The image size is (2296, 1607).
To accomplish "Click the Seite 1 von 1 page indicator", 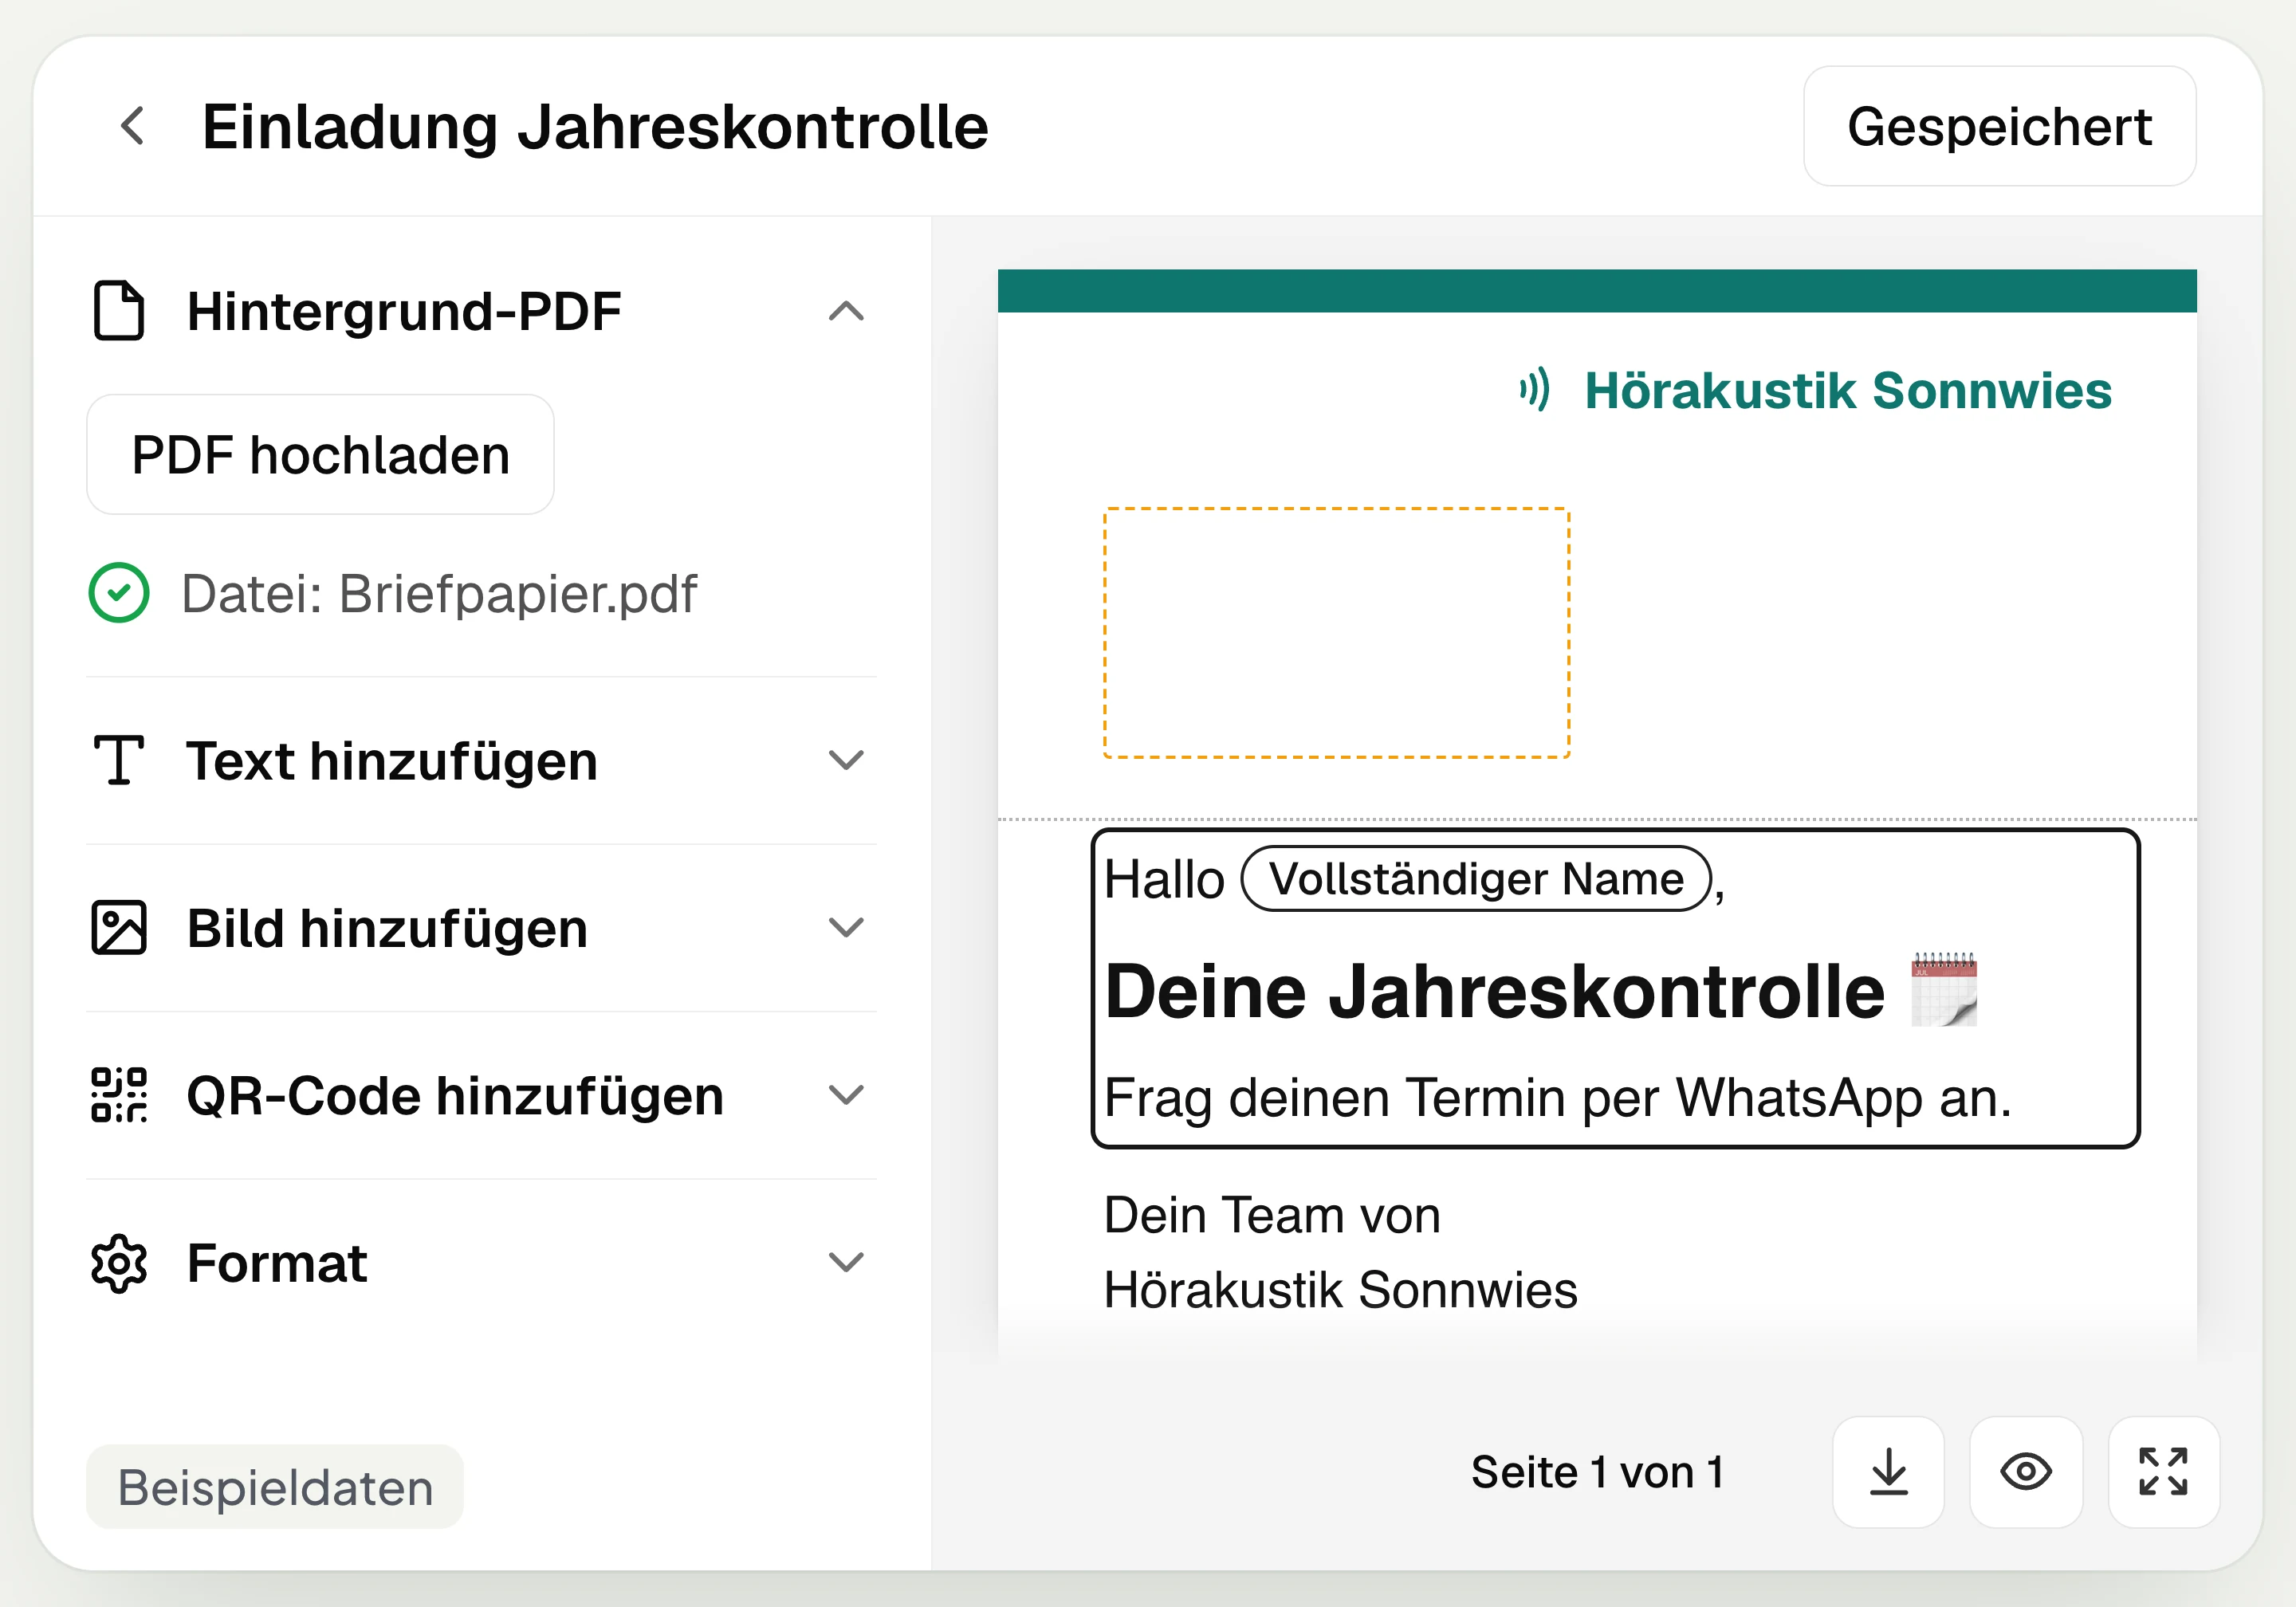I will (x=1598, y=1472).
